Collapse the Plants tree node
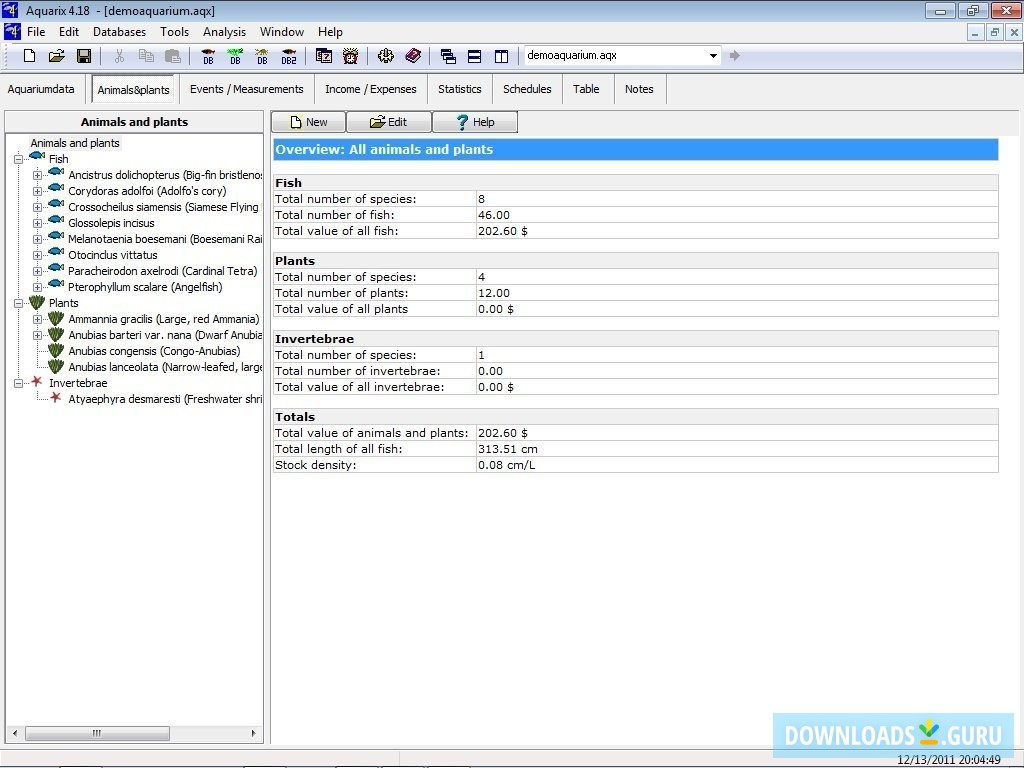Viewport: 1024px width, 768px height. tap(19, 303)
